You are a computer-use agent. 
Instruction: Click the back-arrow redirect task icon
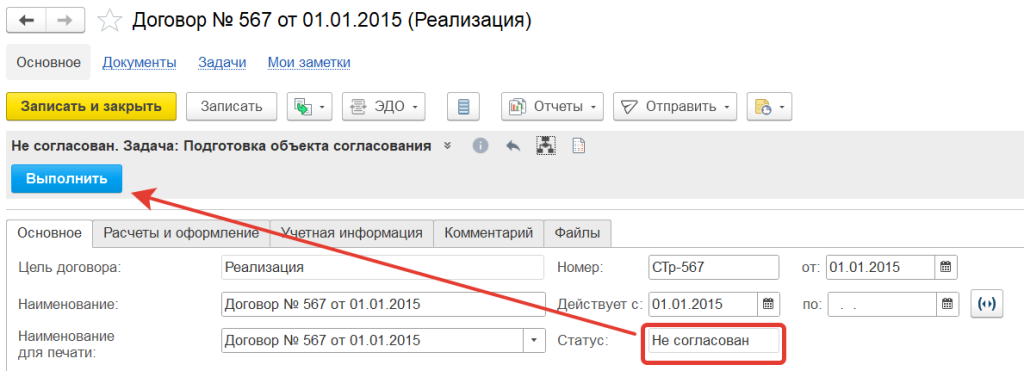(x=513, y=146)
